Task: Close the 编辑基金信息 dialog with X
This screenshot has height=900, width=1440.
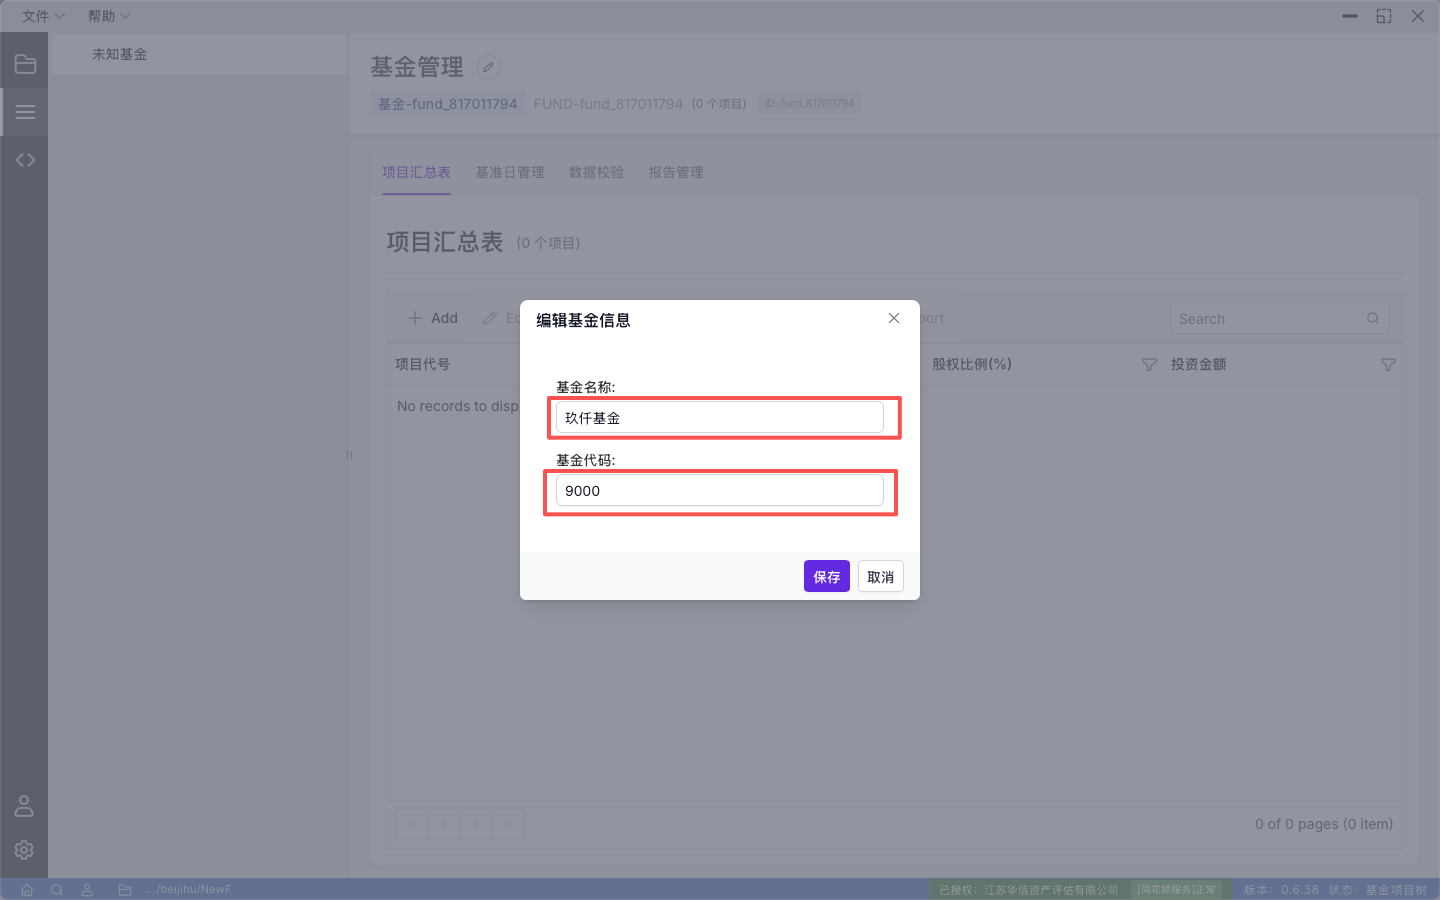Action: [894, 318]
